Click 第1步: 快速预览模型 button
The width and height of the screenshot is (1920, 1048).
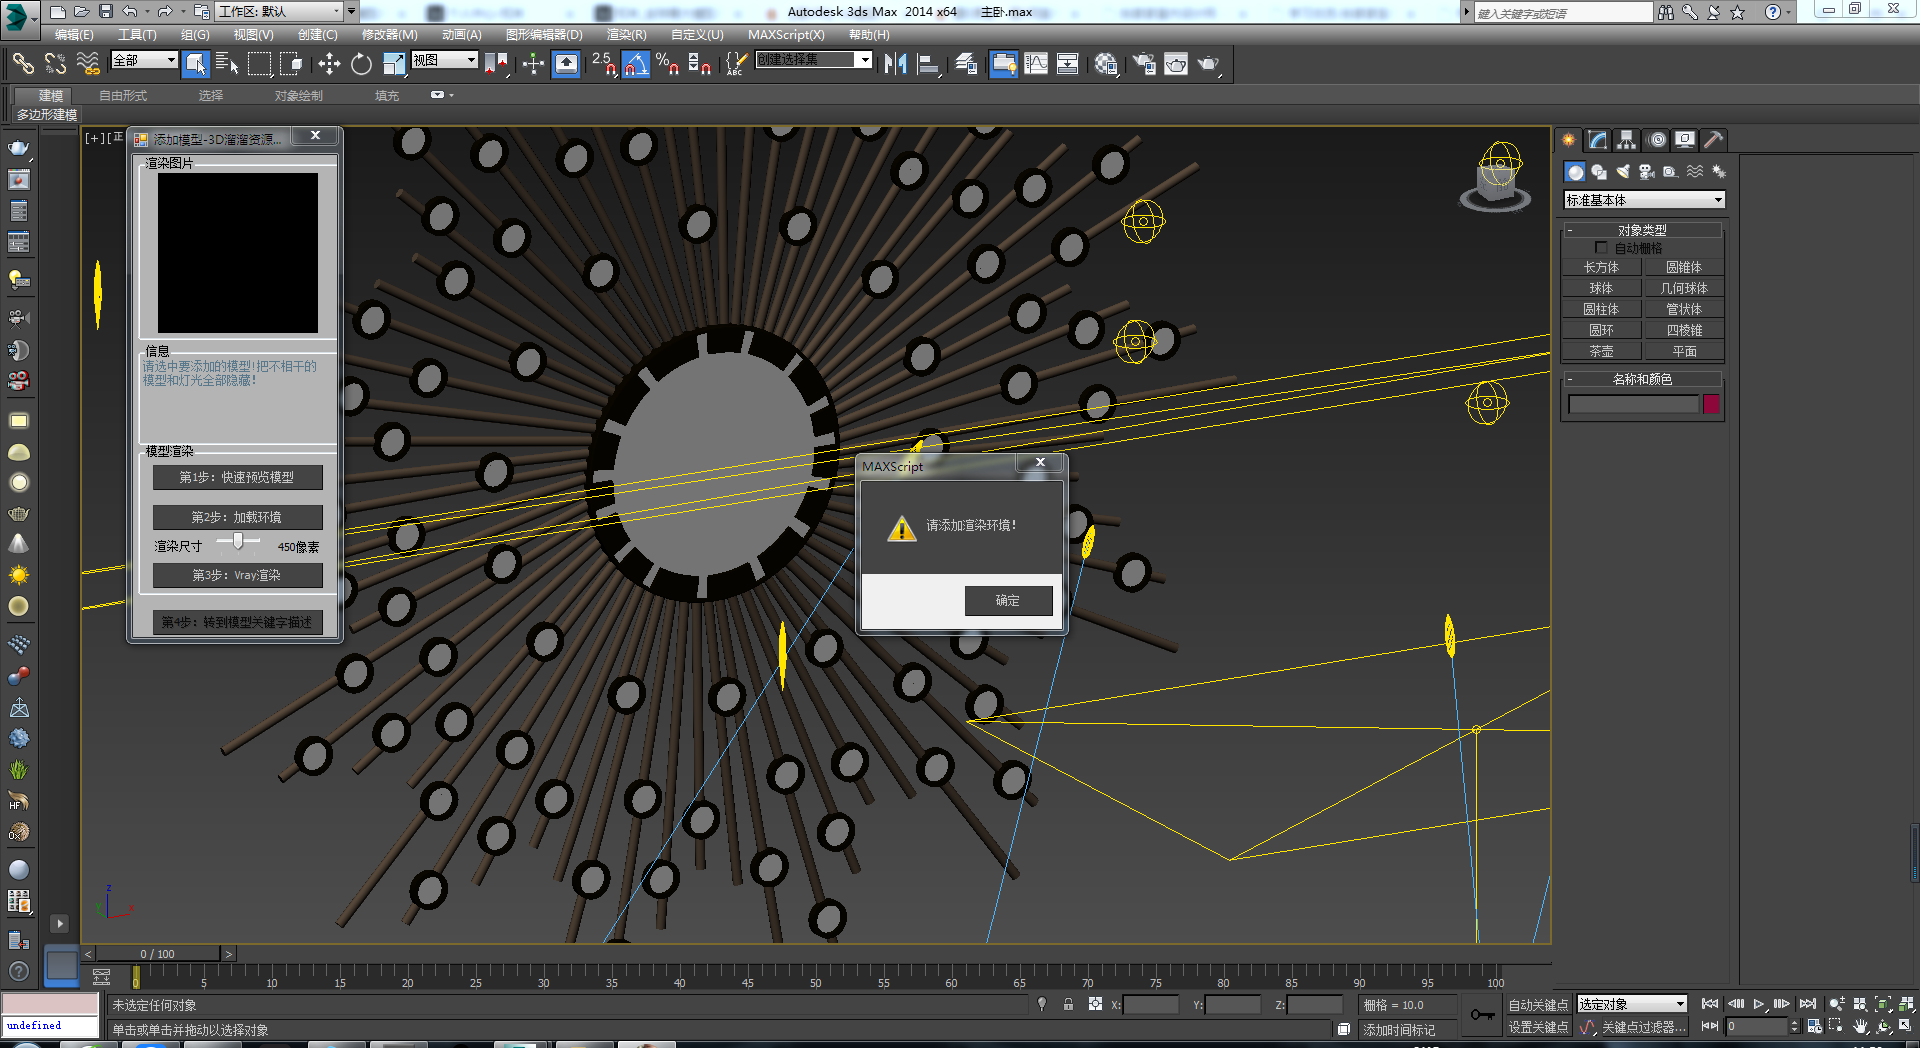point(237,477)
